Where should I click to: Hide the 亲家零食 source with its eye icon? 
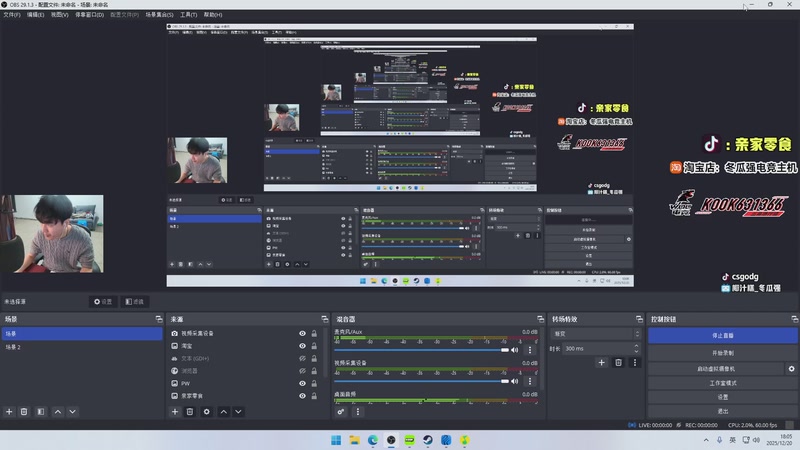(303, 396)
